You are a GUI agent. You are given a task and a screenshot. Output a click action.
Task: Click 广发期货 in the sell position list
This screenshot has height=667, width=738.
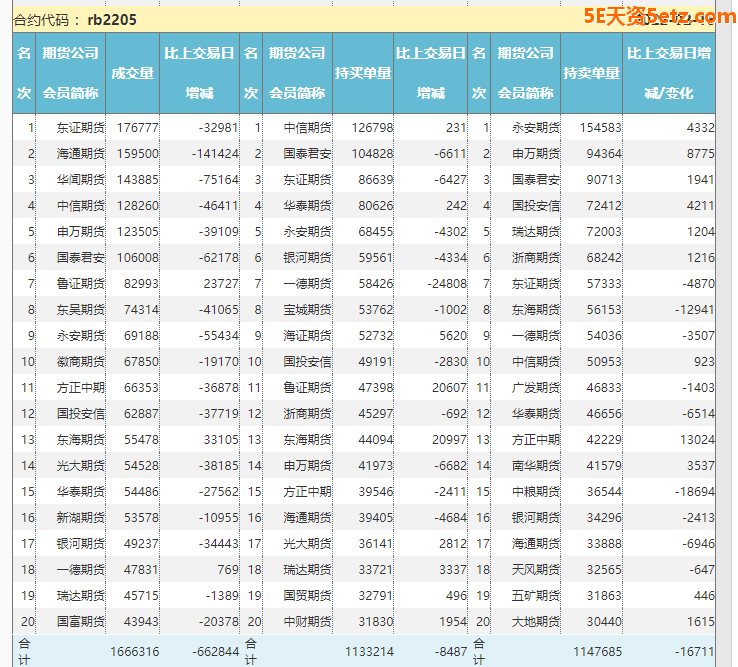point(536,387)
